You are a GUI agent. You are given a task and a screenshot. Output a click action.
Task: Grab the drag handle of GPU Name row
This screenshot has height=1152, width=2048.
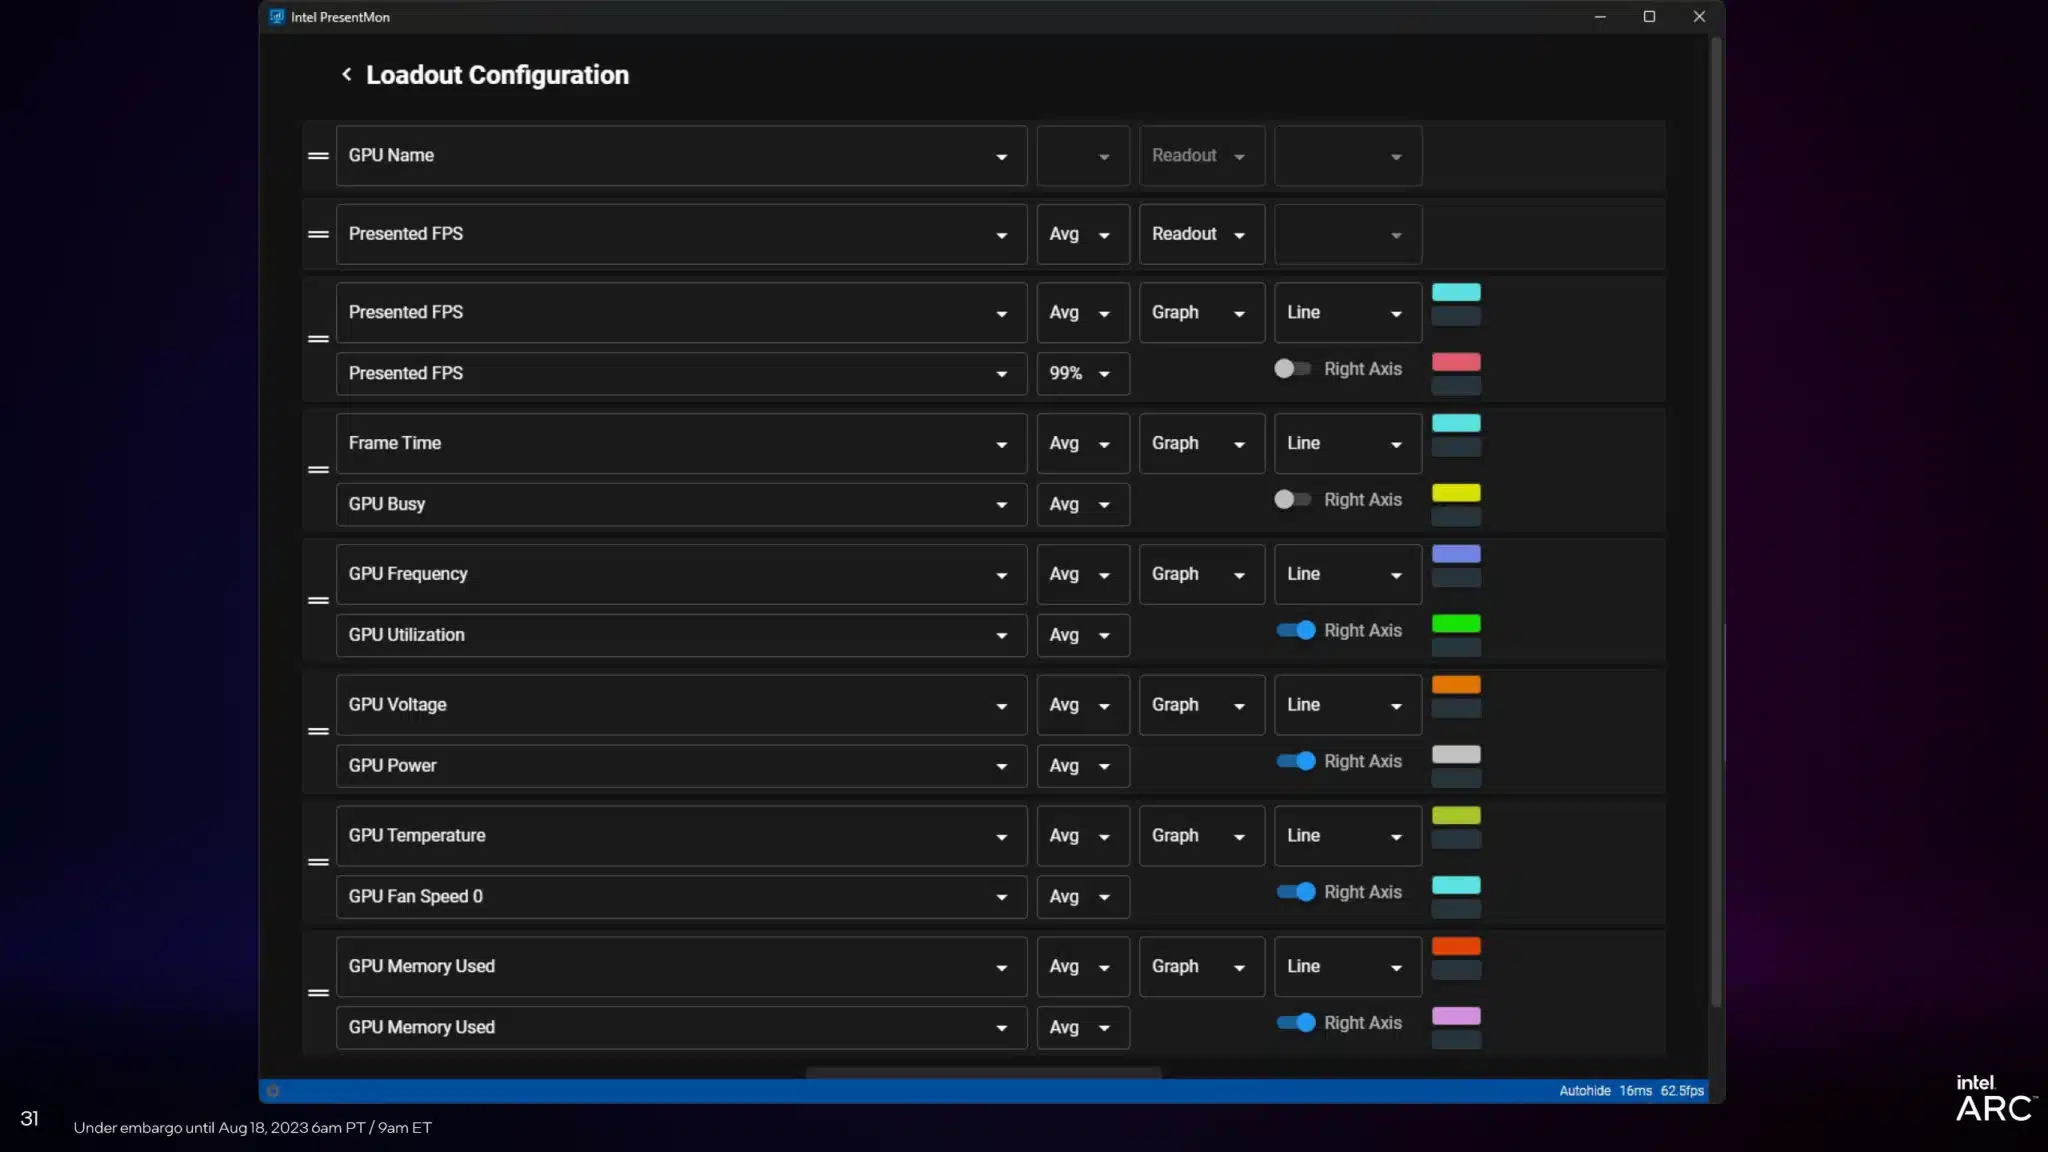(318, 156)
